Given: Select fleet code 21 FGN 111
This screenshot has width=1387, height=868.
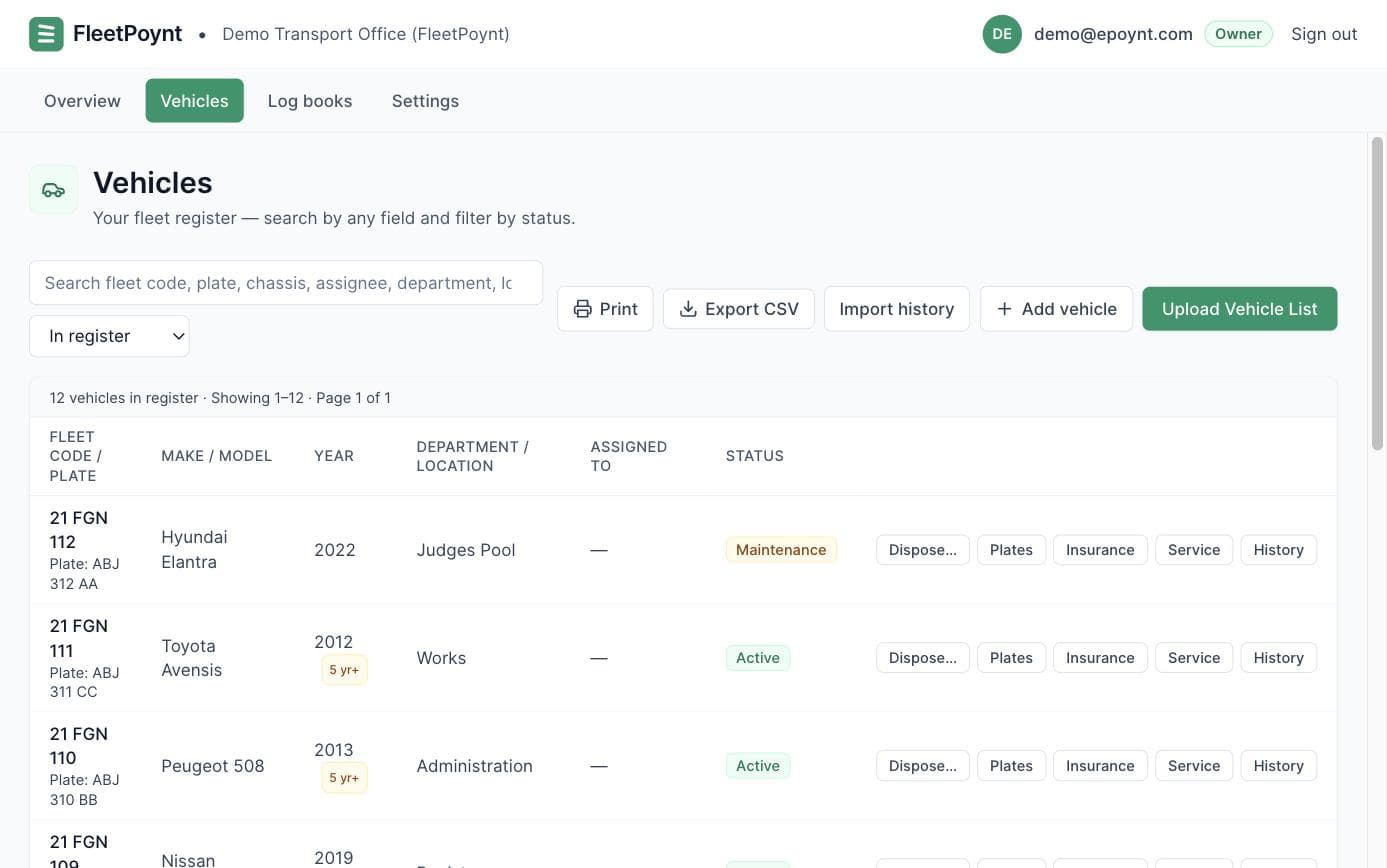Looking at the screenshot, I should click(79, 638).
